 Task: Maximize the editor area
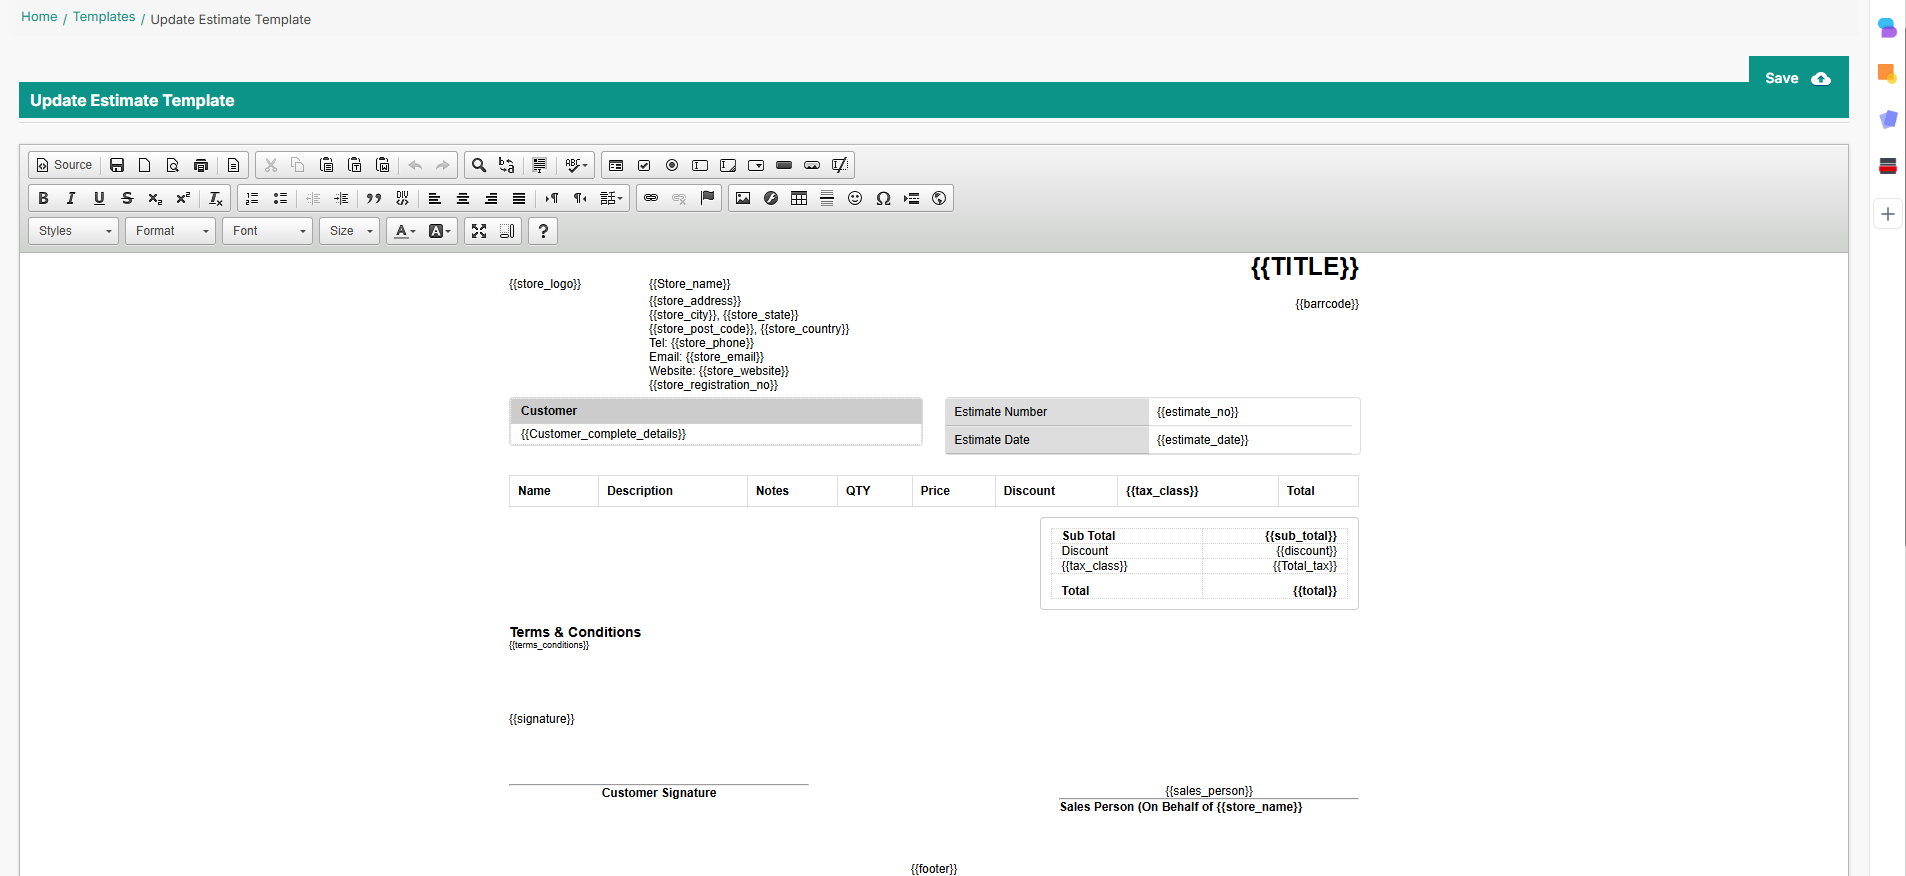[x=479, y=231]
